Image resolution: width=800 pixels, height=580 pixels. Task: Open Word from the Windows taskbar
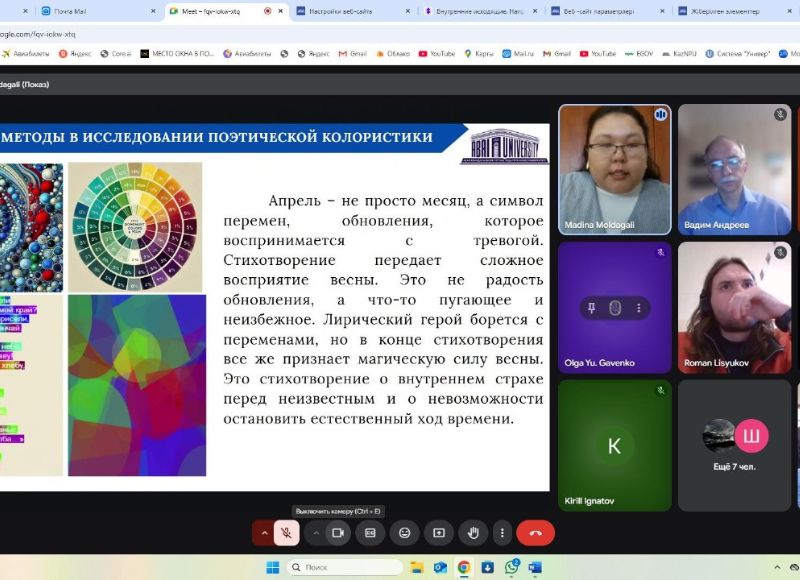coord(535,567)
